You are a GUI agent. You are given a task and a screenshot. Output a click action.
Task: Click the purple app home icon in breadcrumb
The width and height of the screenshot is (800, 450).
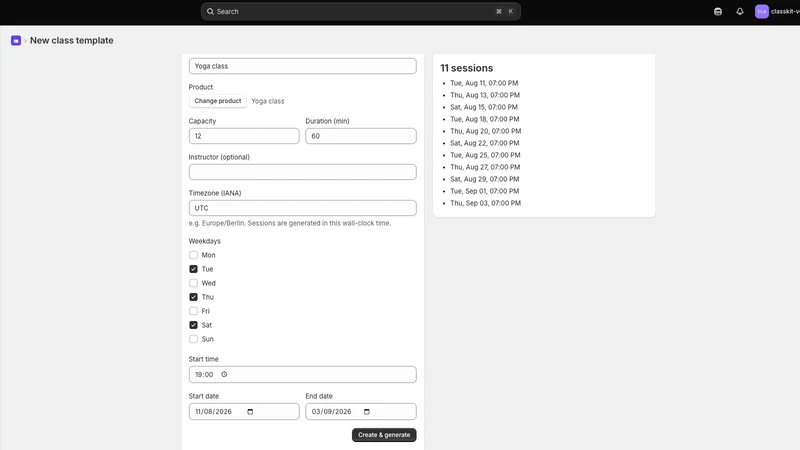(x=16, y=40)
